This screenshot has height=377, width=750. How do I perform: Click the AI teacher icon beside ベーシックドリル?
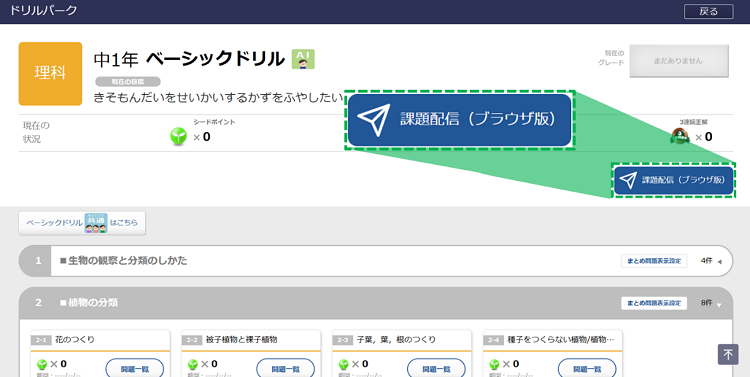click(x=303, y=59)
